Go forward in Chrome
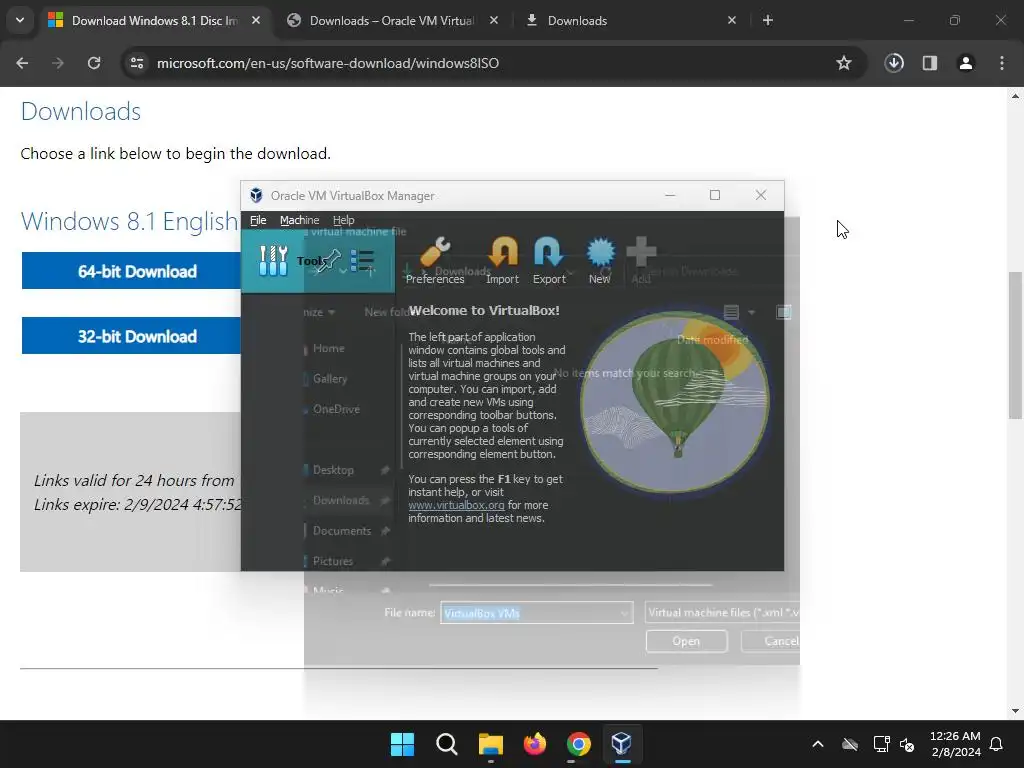 (58, 63)
